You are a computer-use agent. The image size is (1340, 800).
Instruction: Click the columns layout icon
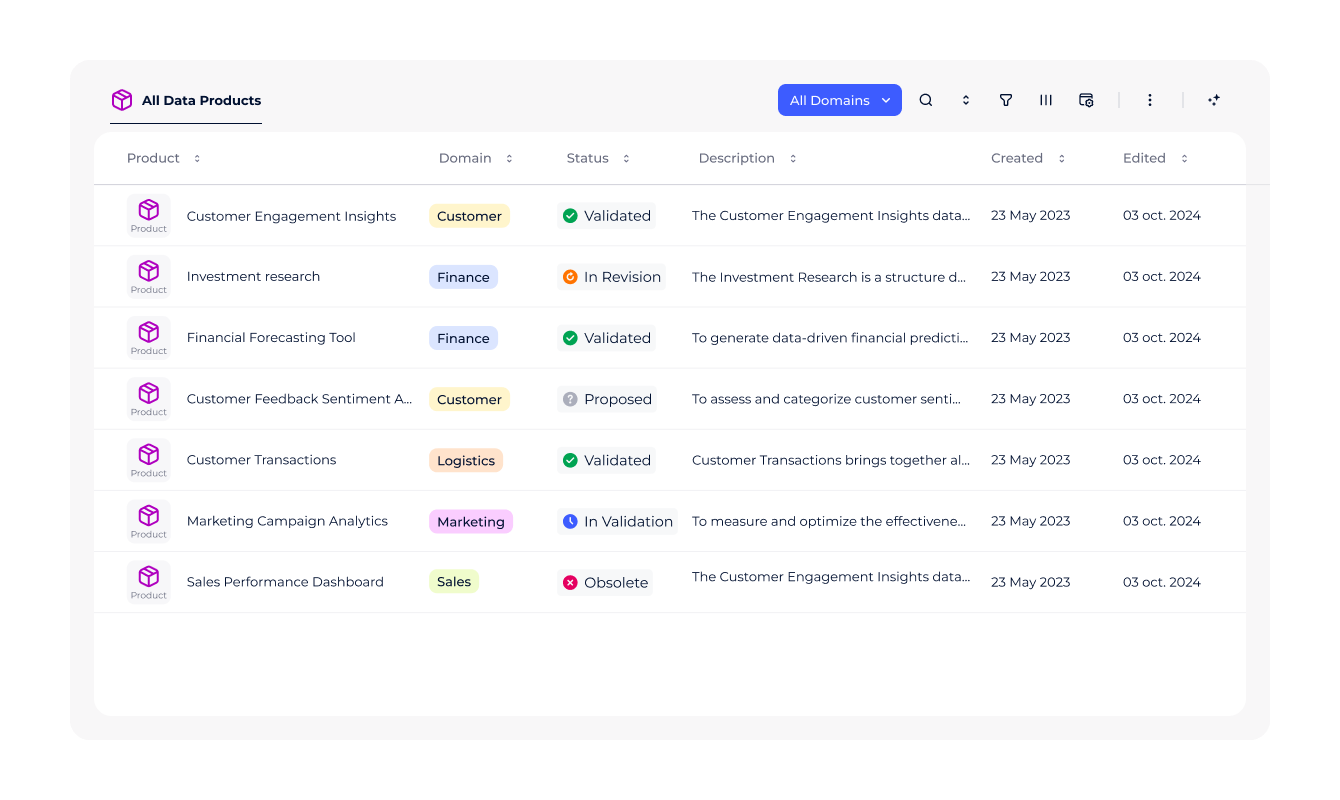click(1046, 100)
